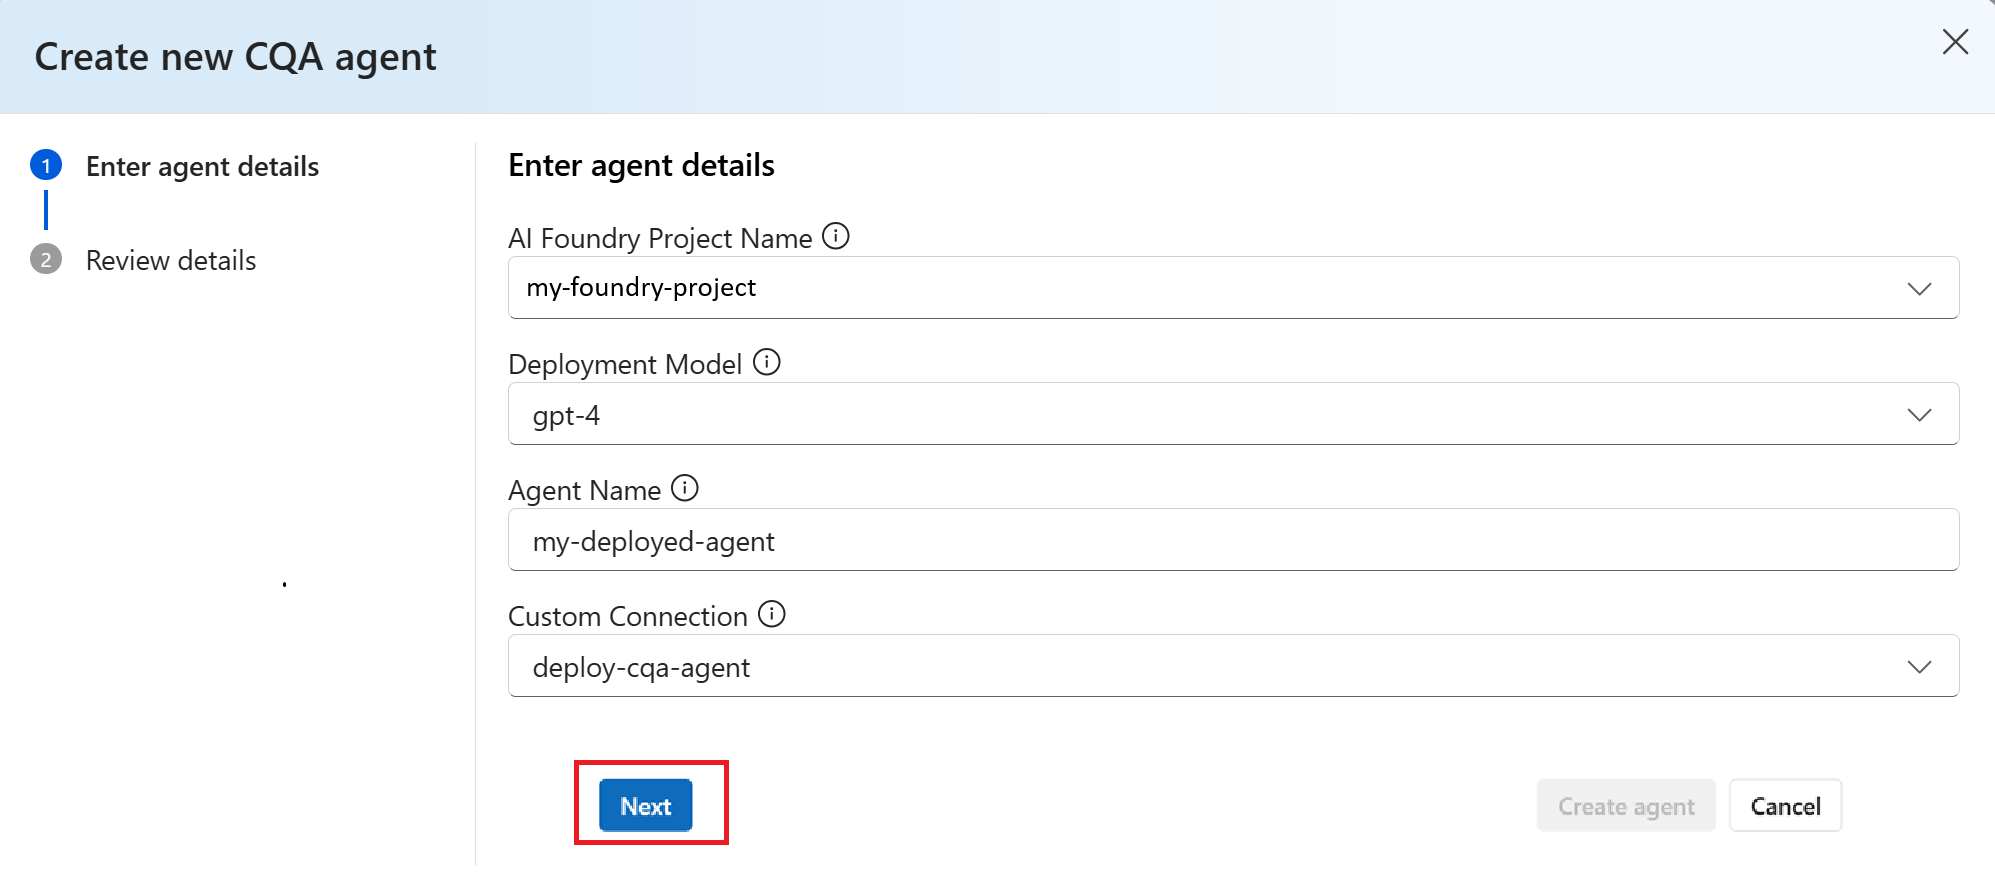Click the step 1 circle indicator

46,165
